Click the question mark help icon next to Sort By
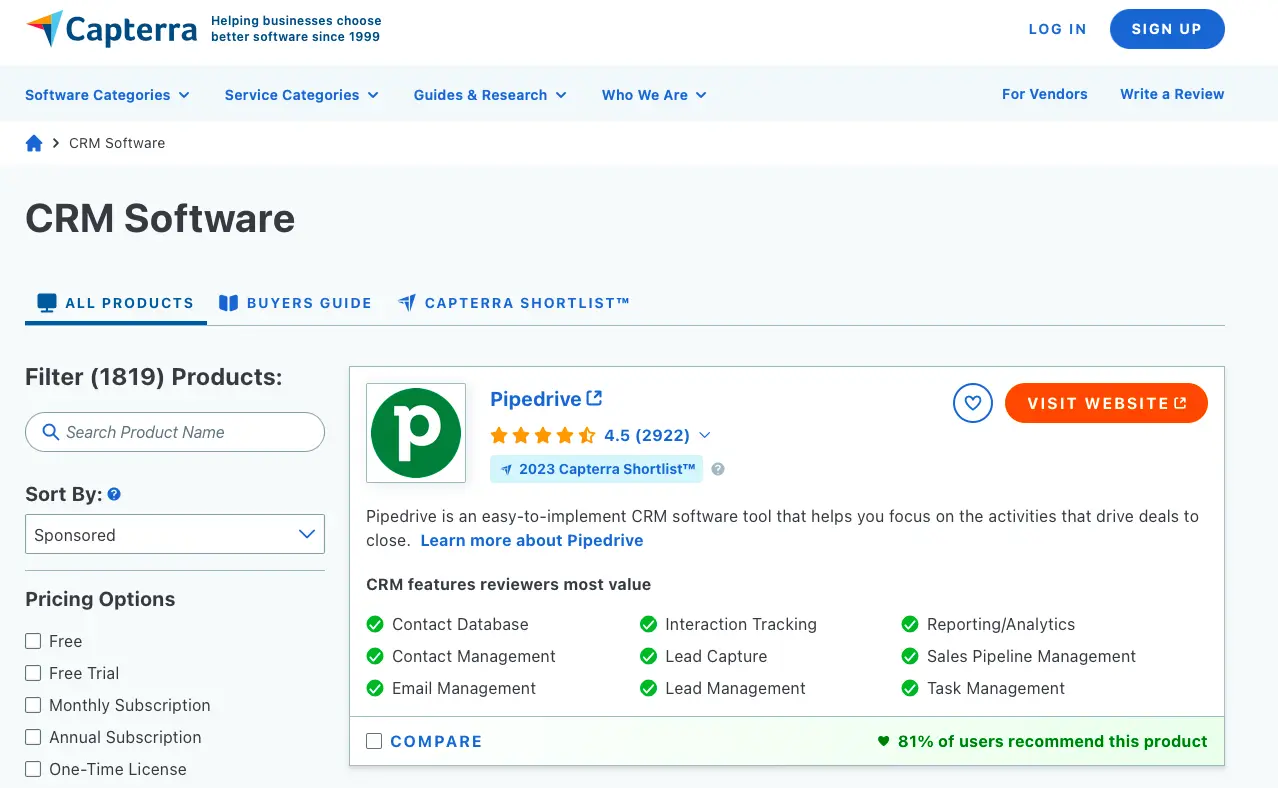1278x788 pixels. [114, 493]
